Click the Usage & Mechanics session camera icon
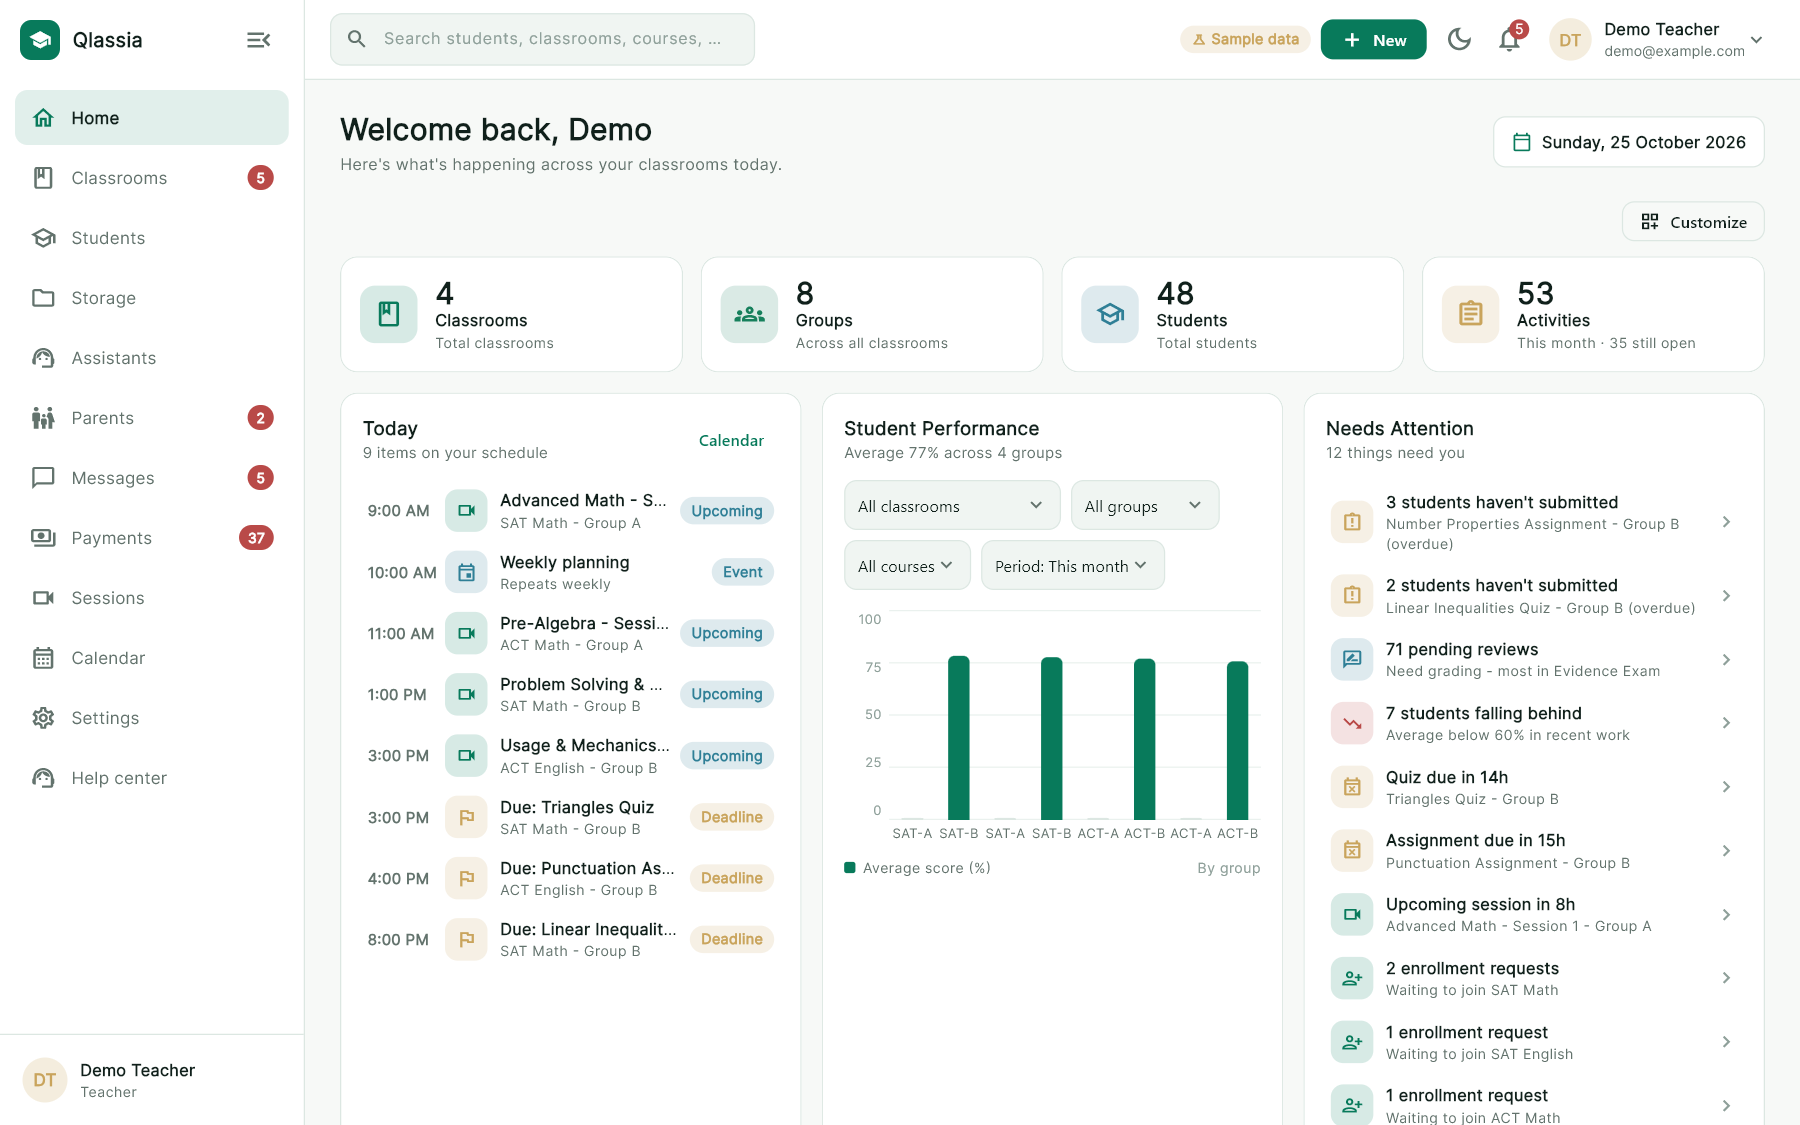Screen dimensions: 1800x1125 tap(466, 756)
